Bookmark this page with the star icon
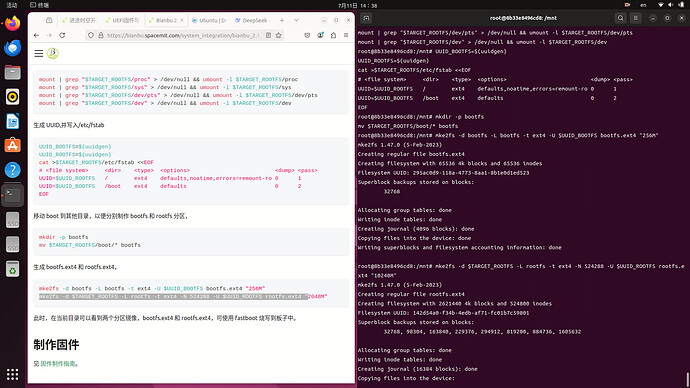Viewport: 690px width, 388px height. (x=279, y=35)
